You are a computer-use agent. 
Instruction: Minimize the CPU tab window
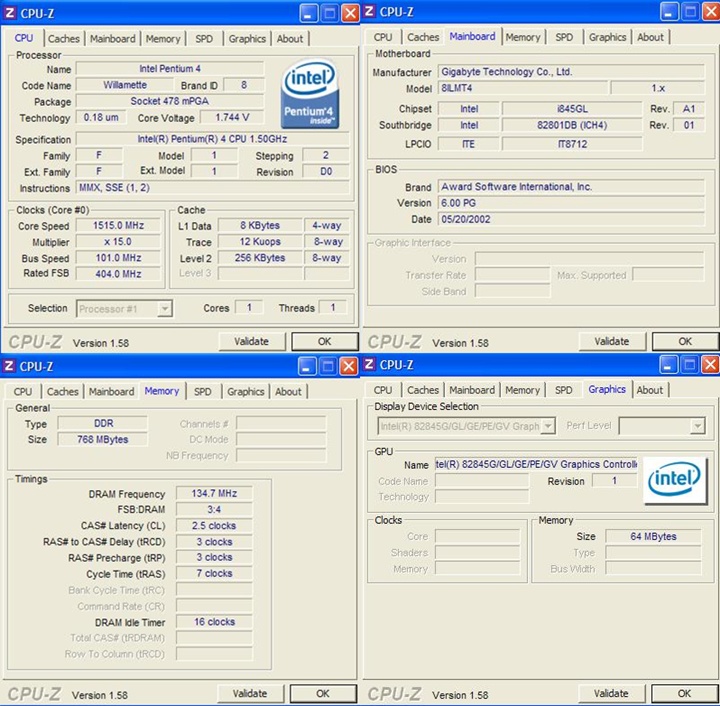308,13
